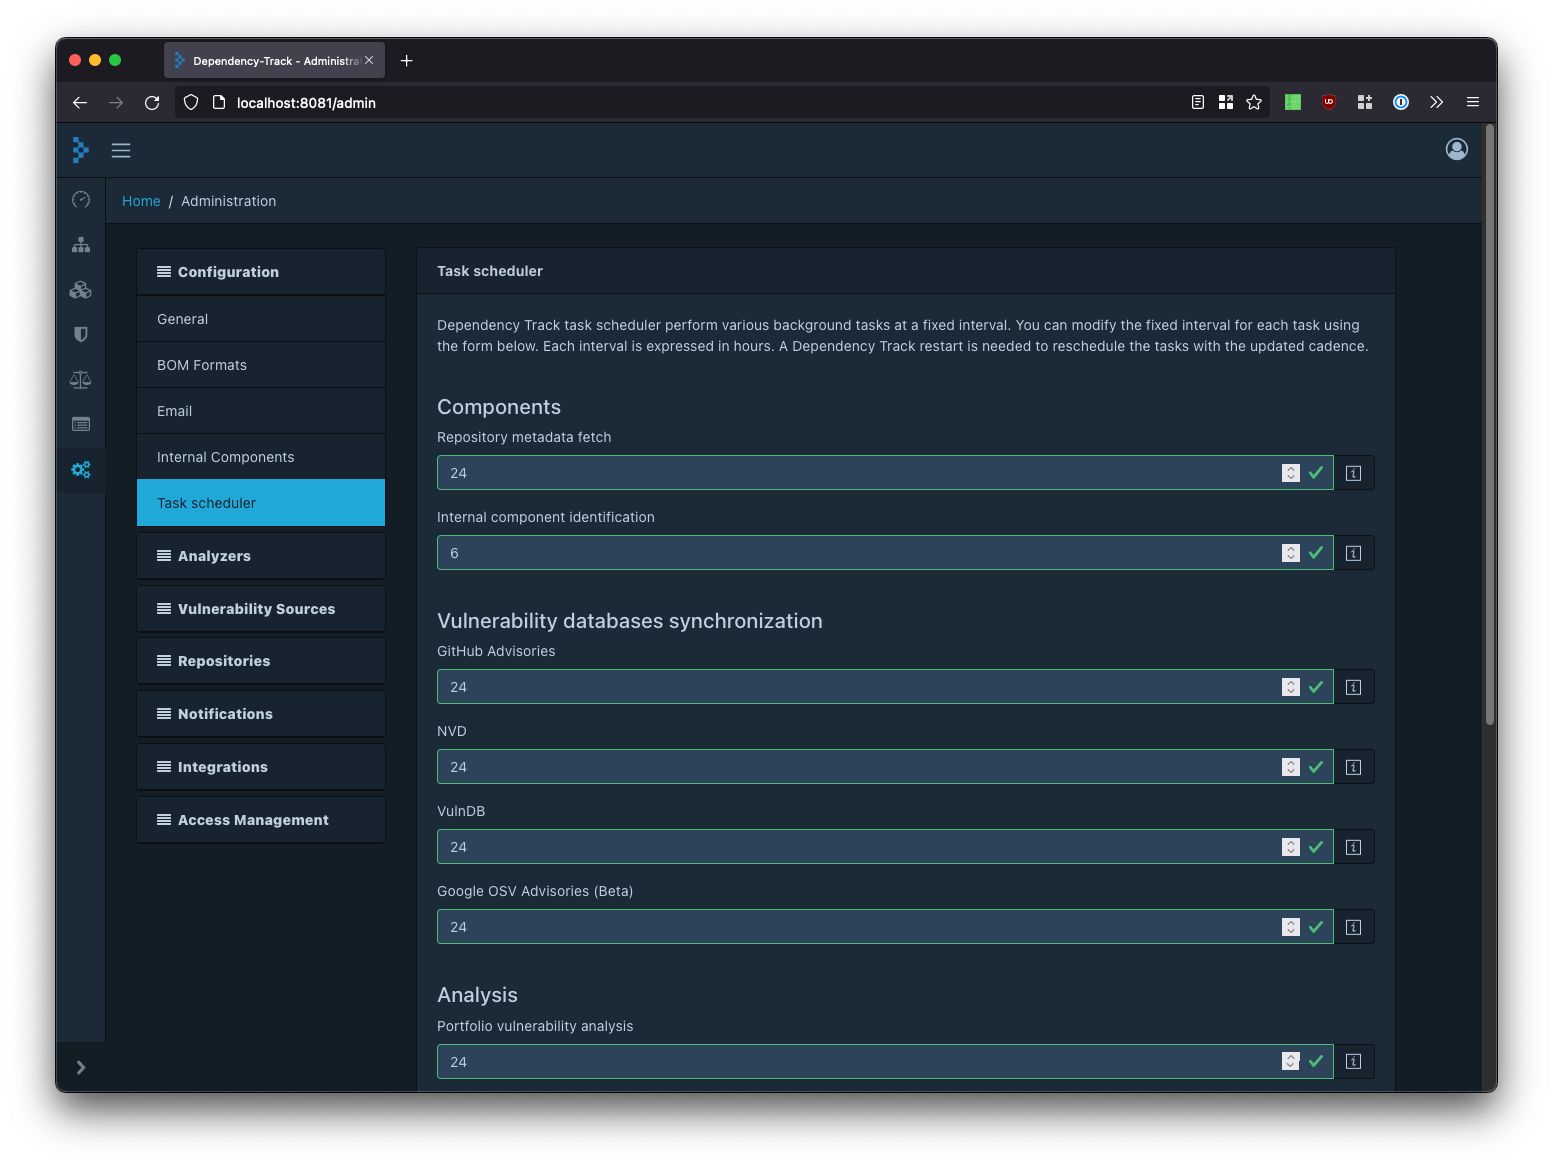Screen dimensions: 1553x1166
Task: Open a new browser tab
Action: pos(407,61)
